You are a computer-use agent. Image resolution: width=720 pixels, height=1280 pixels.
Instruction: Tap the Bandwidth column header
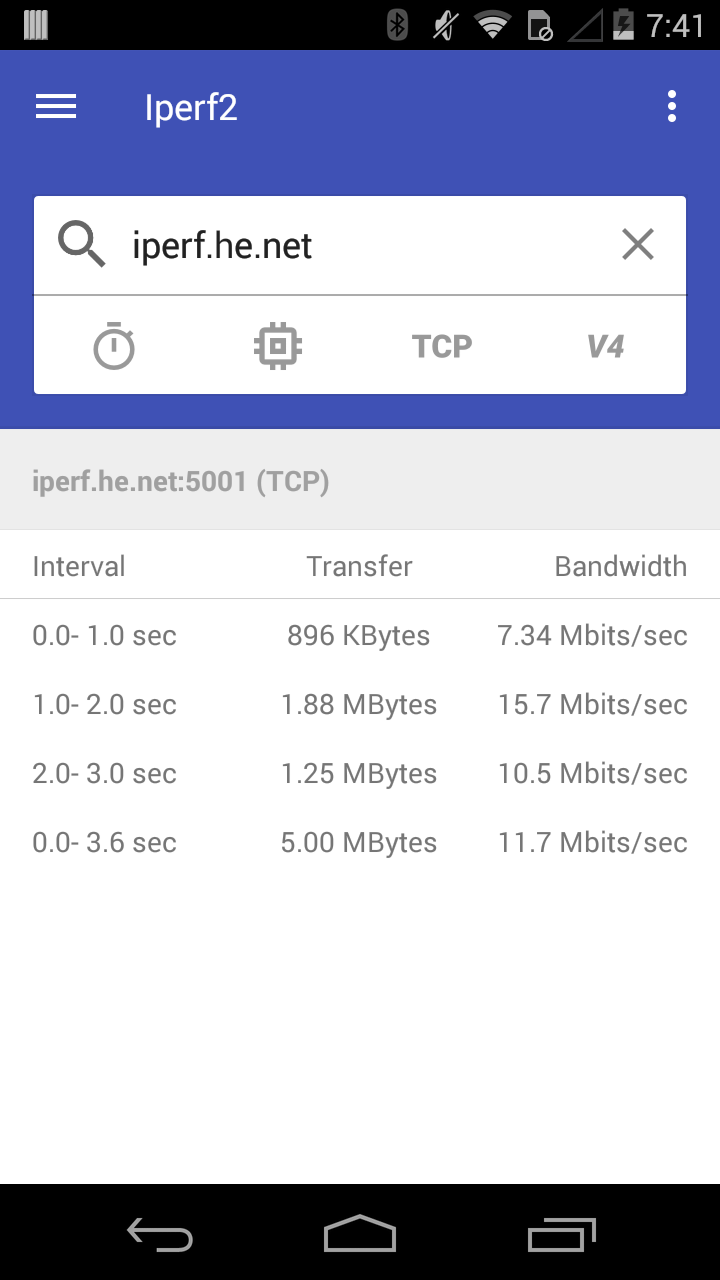620,566
